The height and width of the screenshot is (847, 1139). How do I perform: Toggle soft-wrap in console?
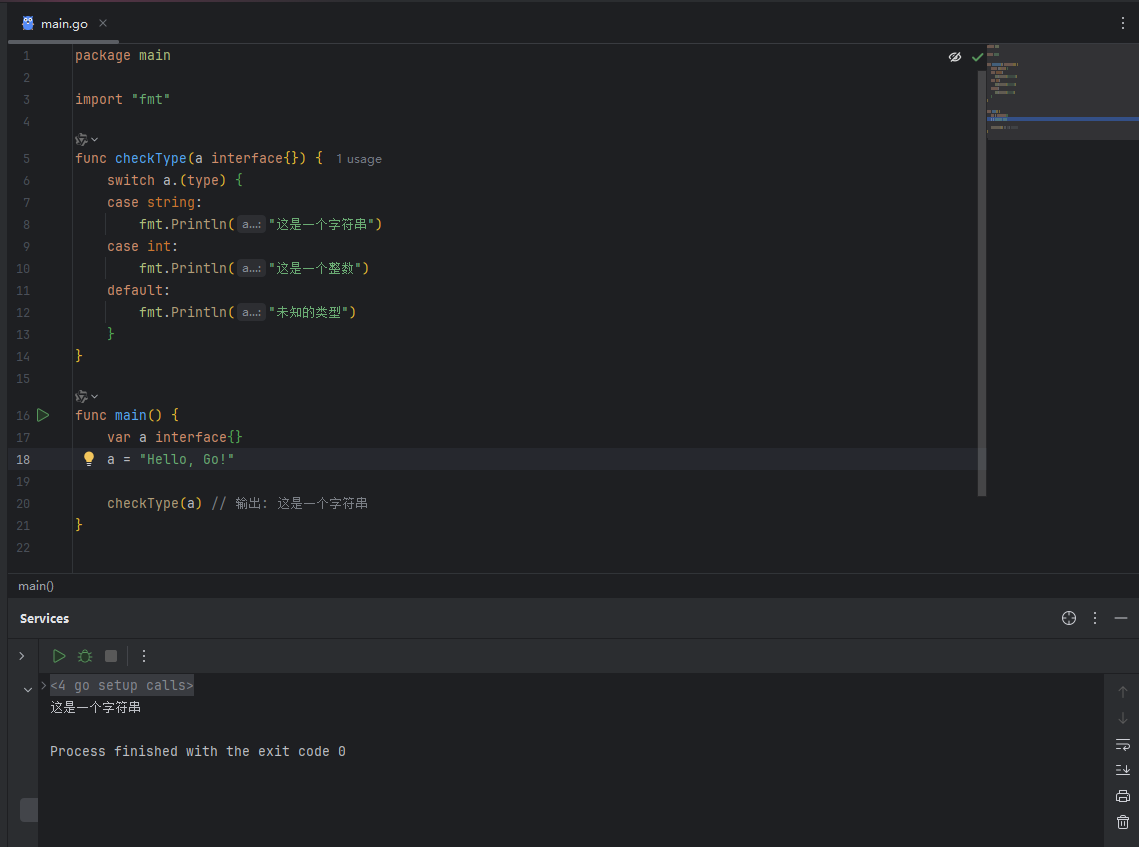[x=1122, y=744]
